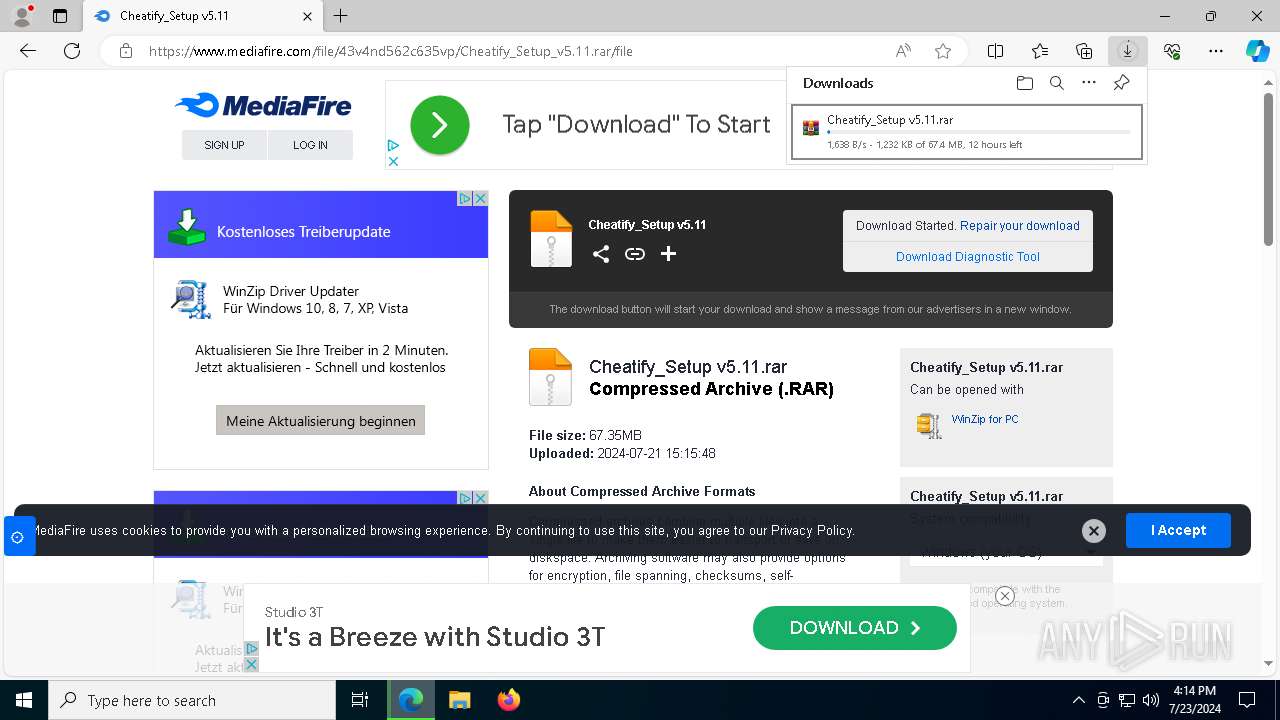Image resolution: width=1280 pixels, height=720 pixels.
Task: Open File Explorer from the taskbar
Action: [459, 700]
